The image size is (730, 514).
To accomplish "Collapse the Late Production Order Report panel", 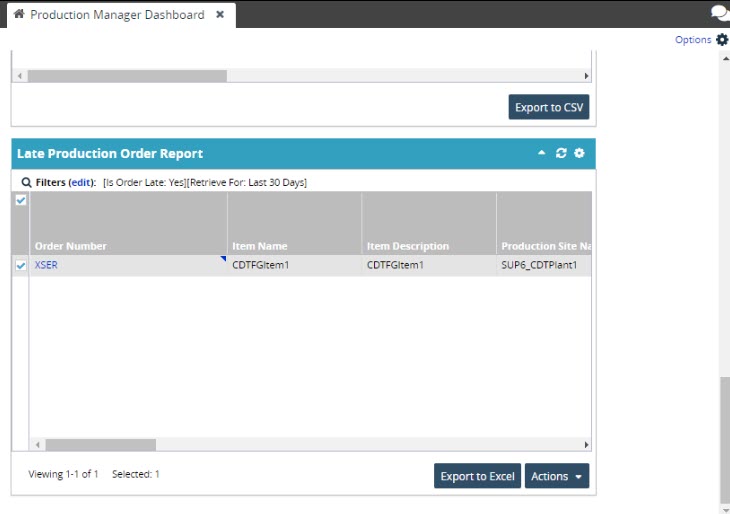I will click(542, 154).
